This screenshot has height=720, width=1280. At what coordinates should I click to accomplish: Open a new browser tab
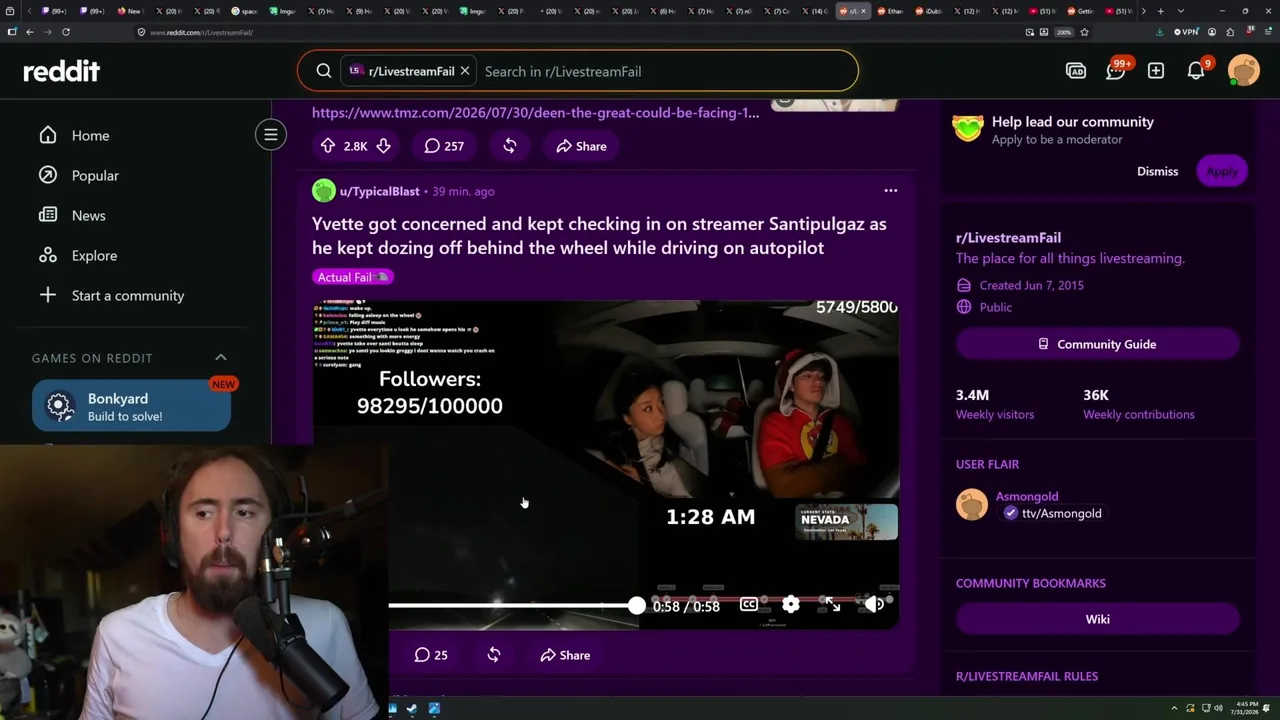click(1160, 11)
